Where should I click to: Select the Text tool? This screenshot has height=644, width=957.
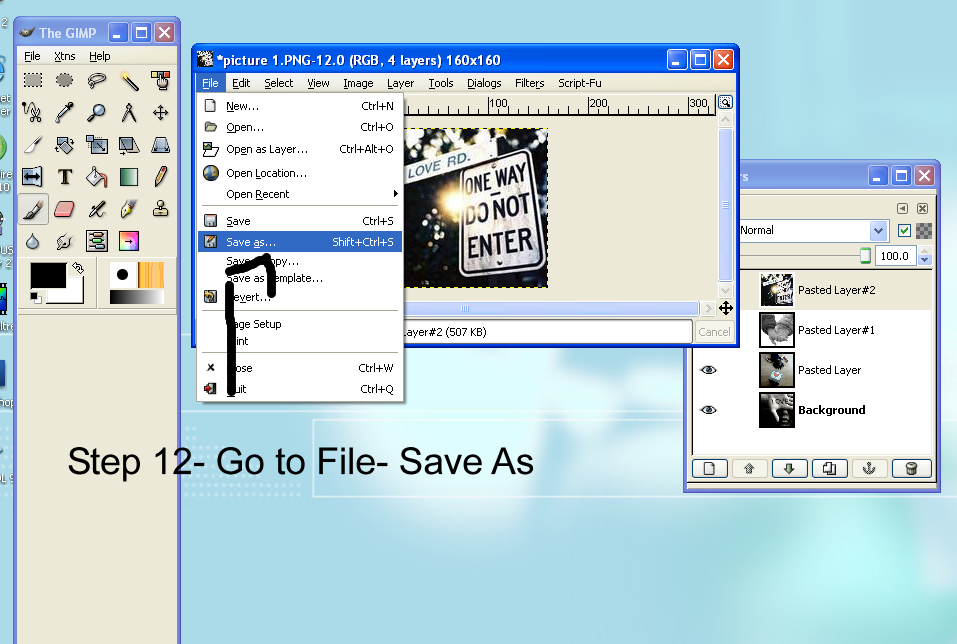coord(65,177)
